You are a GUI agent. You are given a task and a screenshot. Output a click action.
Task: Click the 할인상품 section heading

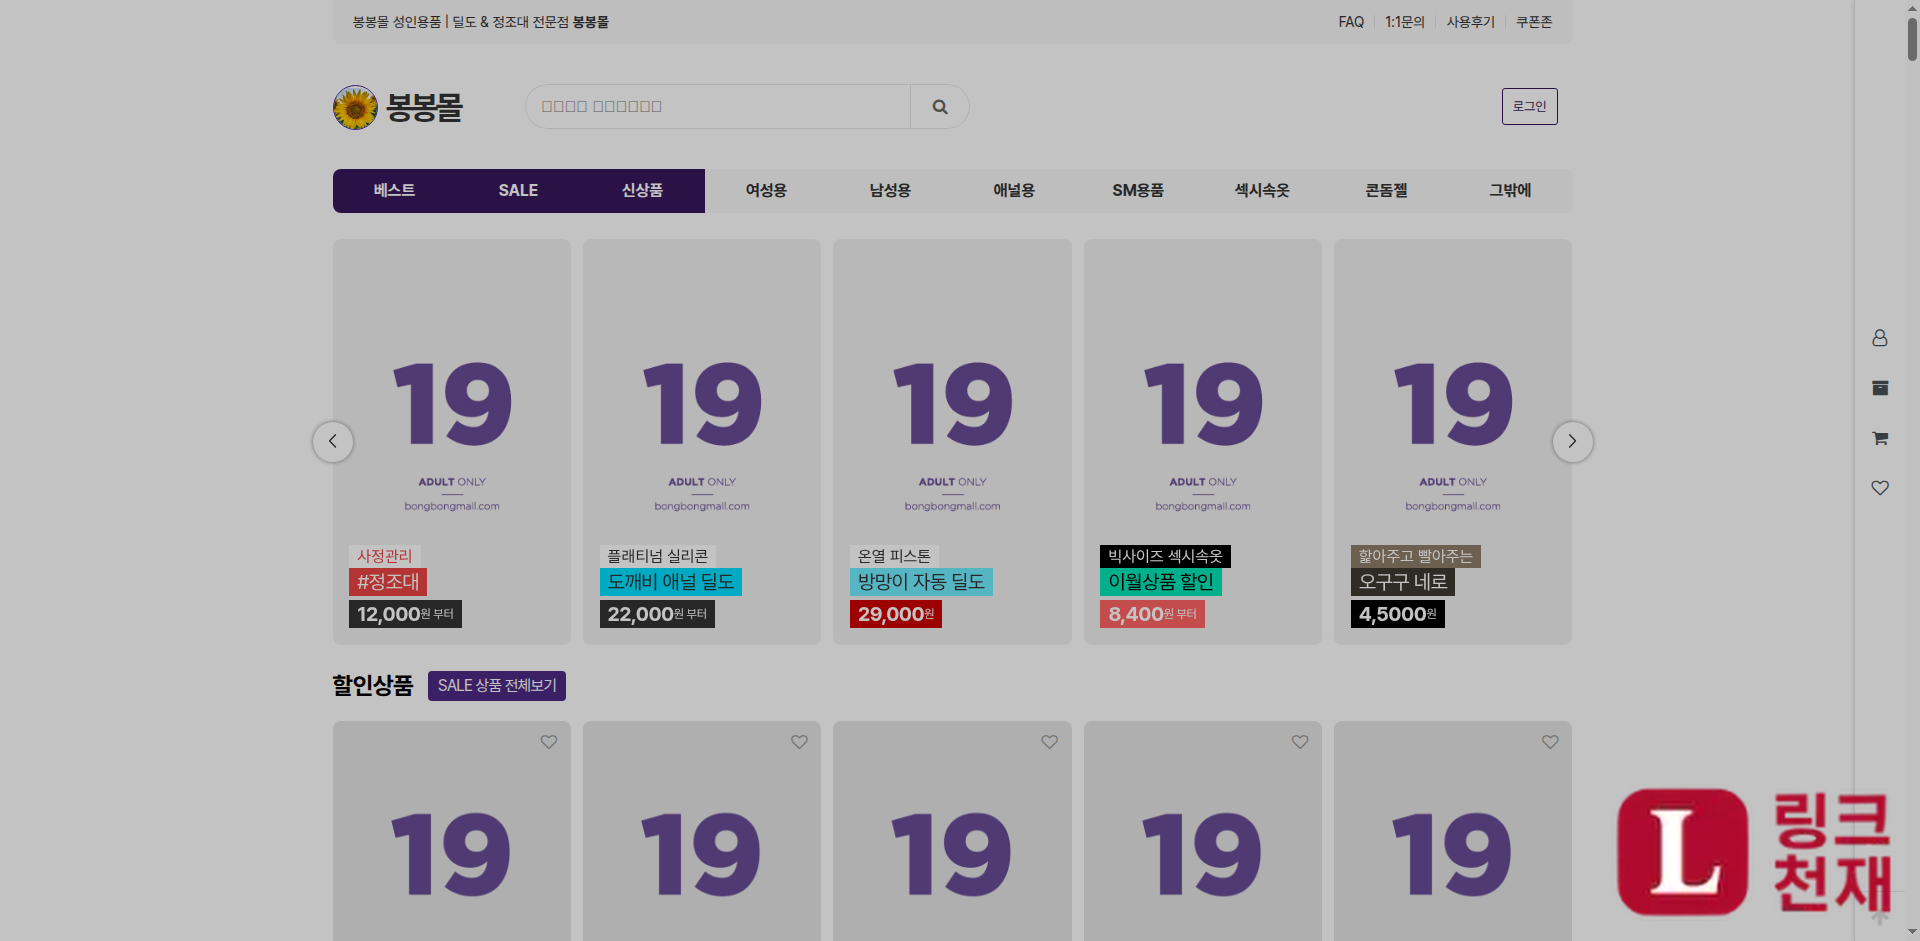(x=373, y=686)
